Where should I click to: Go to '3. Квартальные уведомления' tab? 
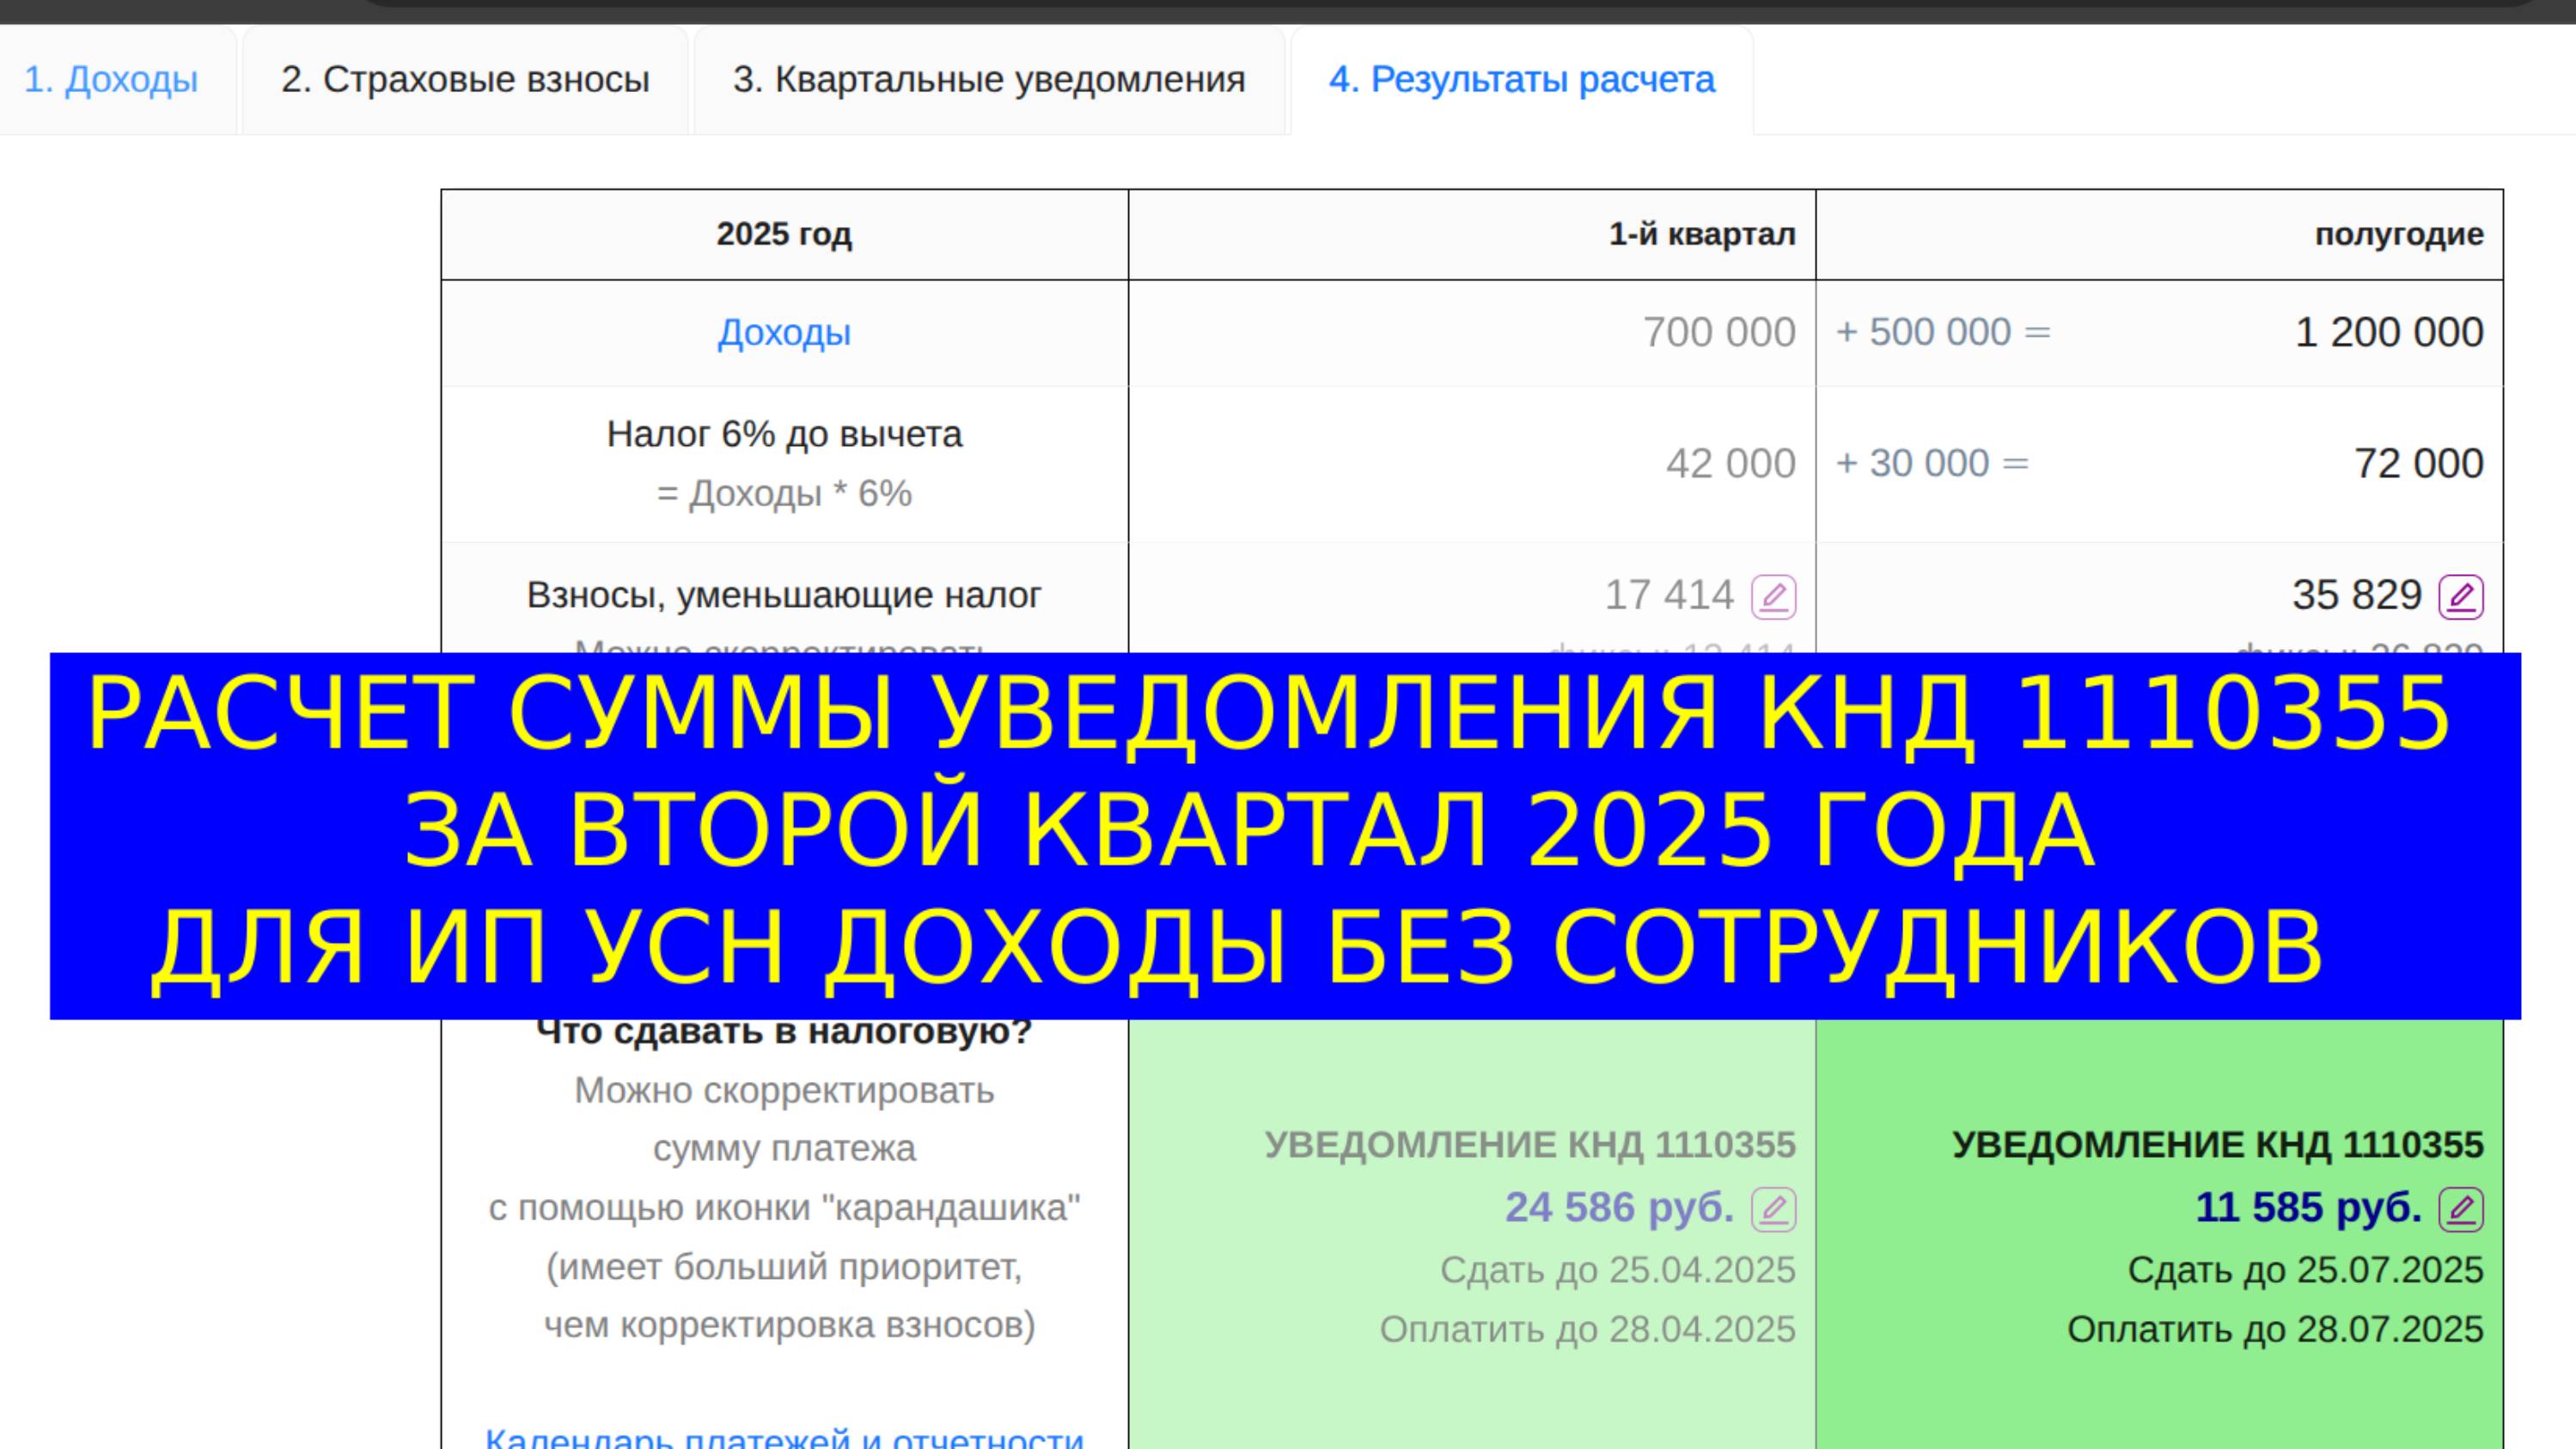(x=989, y=79)
